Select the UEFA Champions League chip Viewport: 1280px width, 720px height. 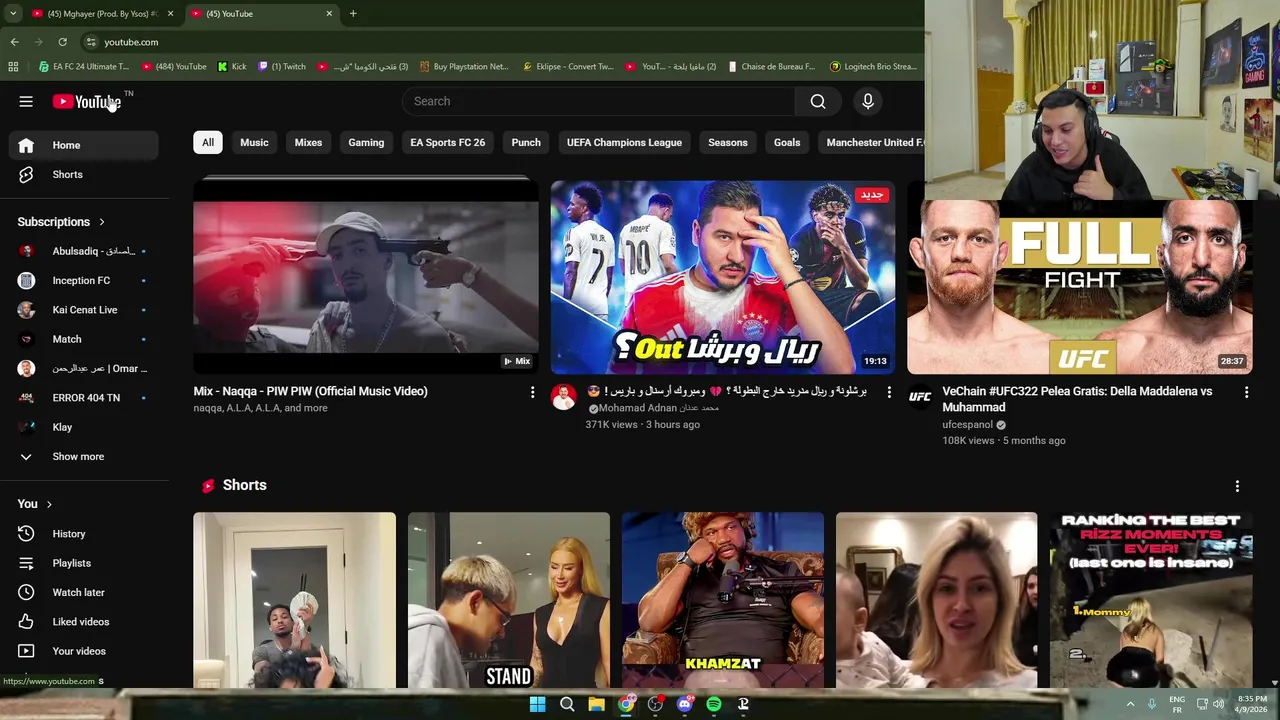pyautogui.click(x=624, y=142)
